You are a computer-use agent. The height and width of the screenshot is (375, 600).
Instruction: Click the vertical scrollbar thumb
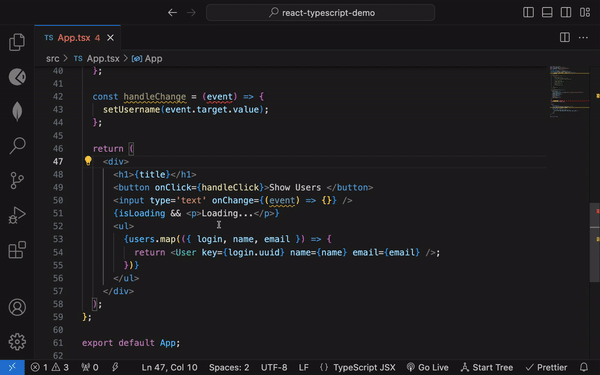pyautogui.click(x=595, y=242)
